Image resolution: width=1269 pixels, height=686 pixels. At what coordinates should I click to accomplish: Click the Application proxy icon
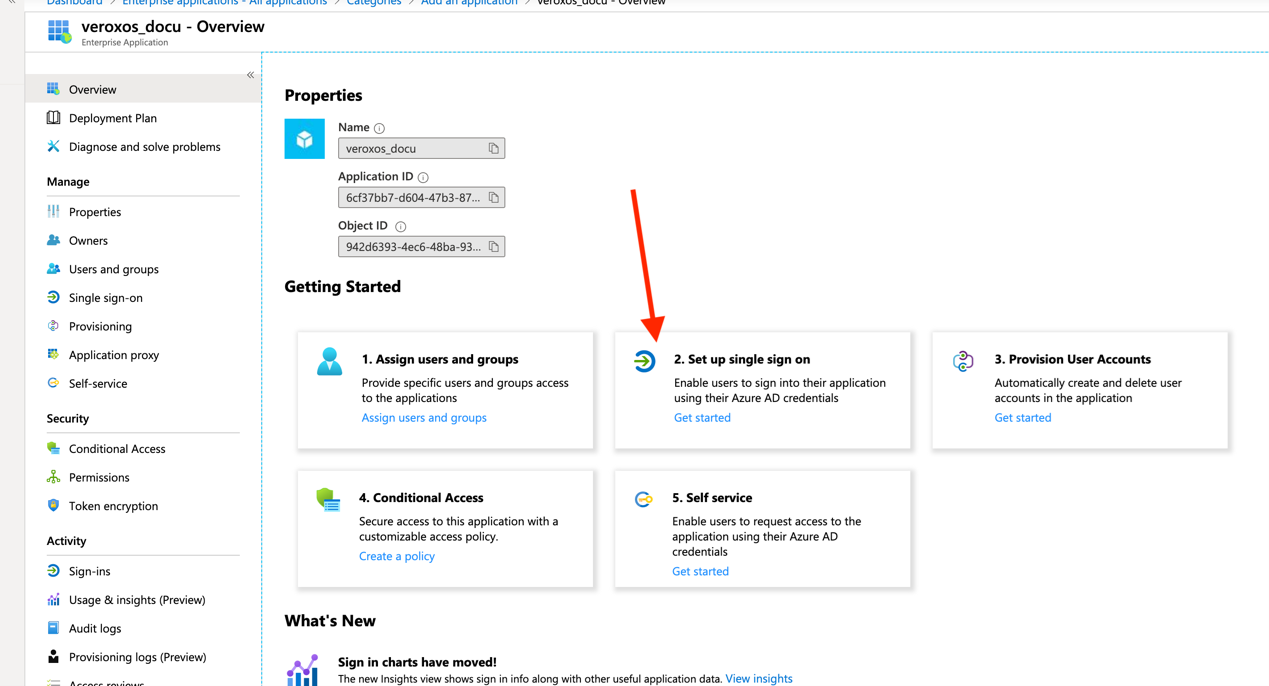tap(54, 355)
